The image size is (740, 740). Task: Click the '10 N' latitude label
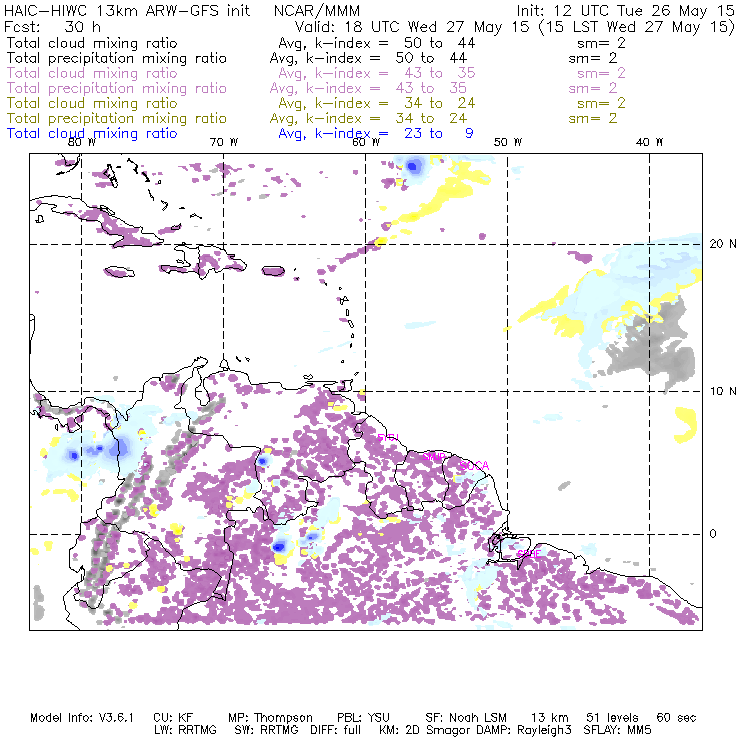tap(723, 391)
